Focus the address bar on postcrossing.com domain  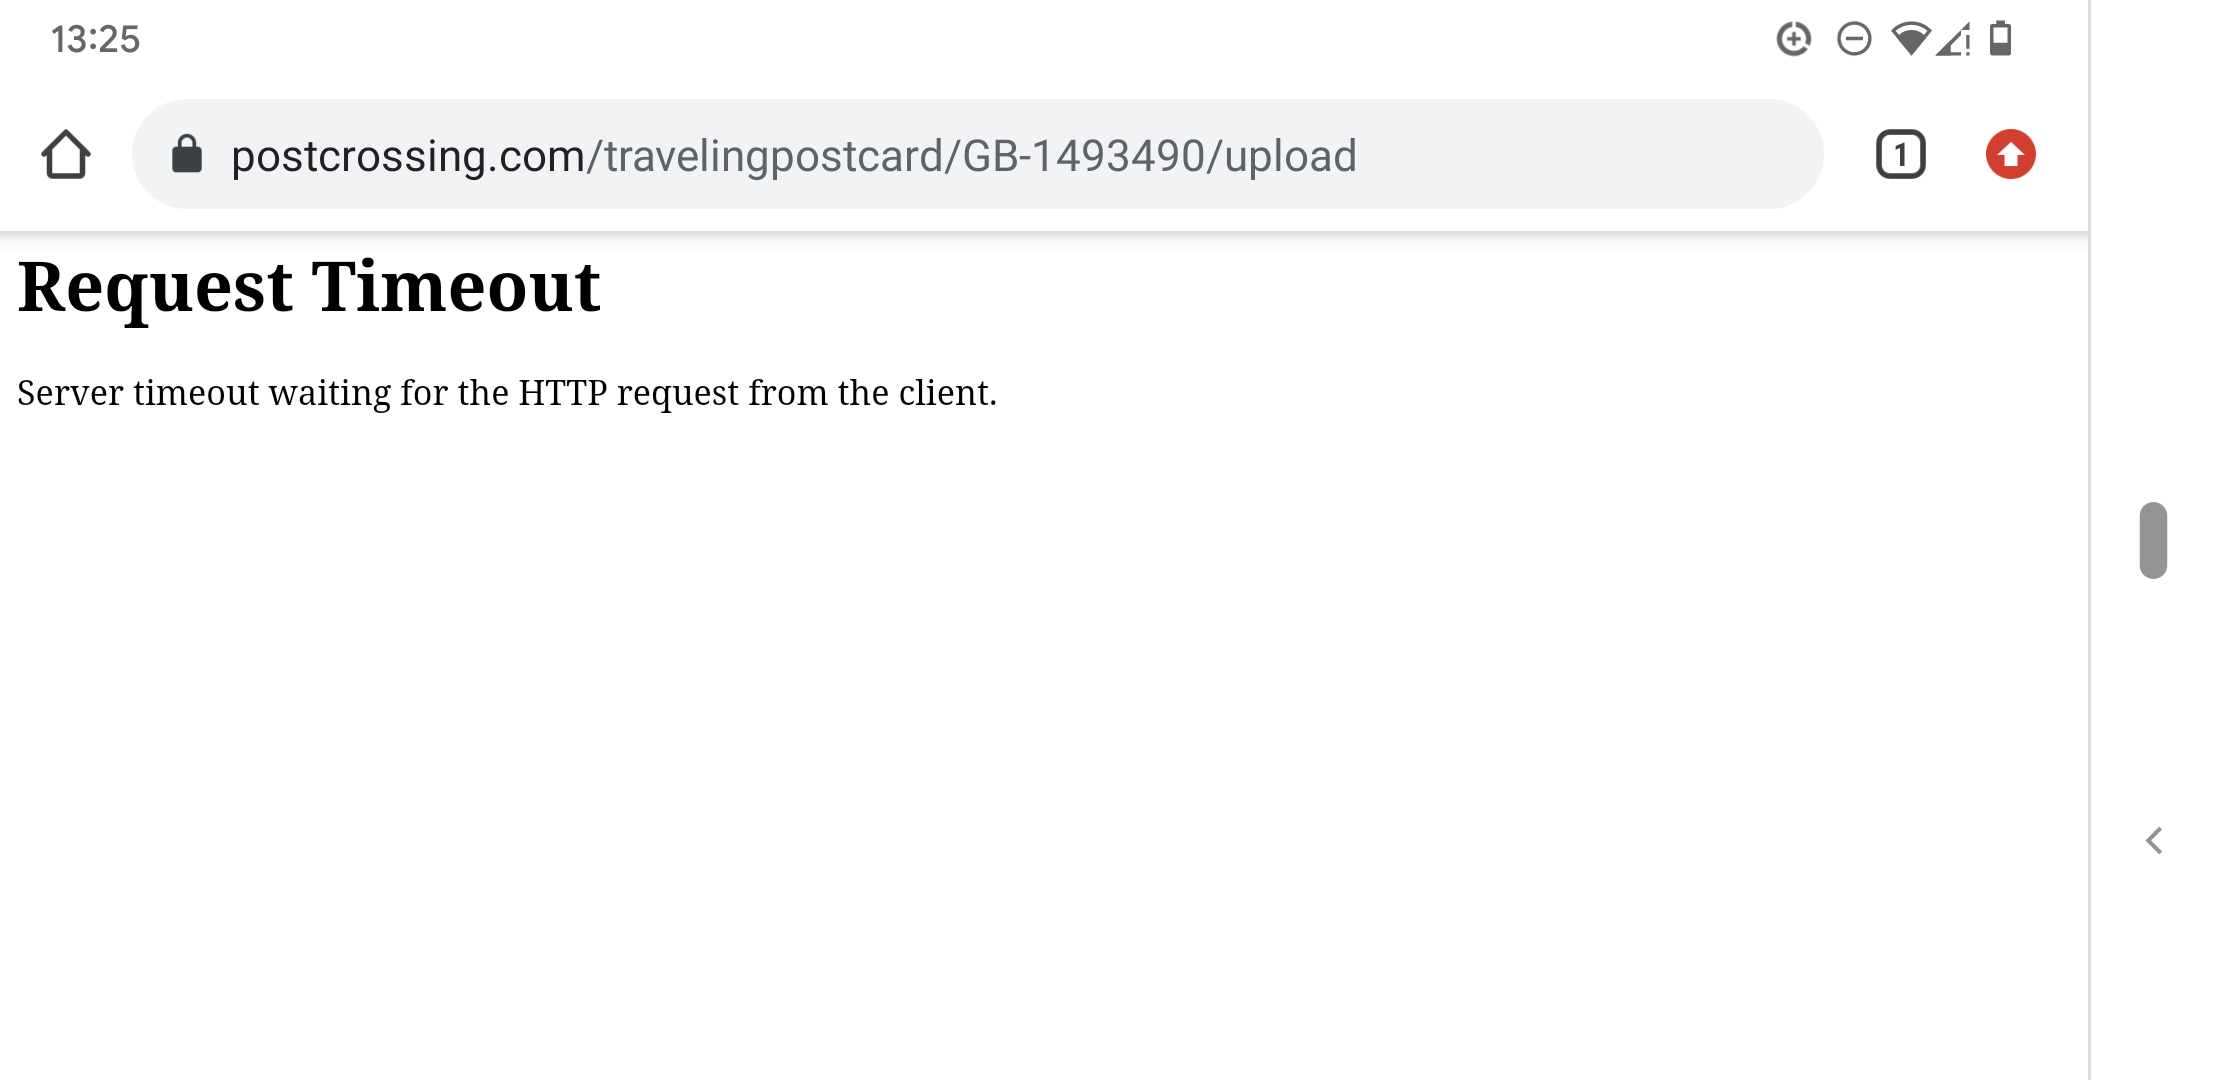tap(408, 156)
